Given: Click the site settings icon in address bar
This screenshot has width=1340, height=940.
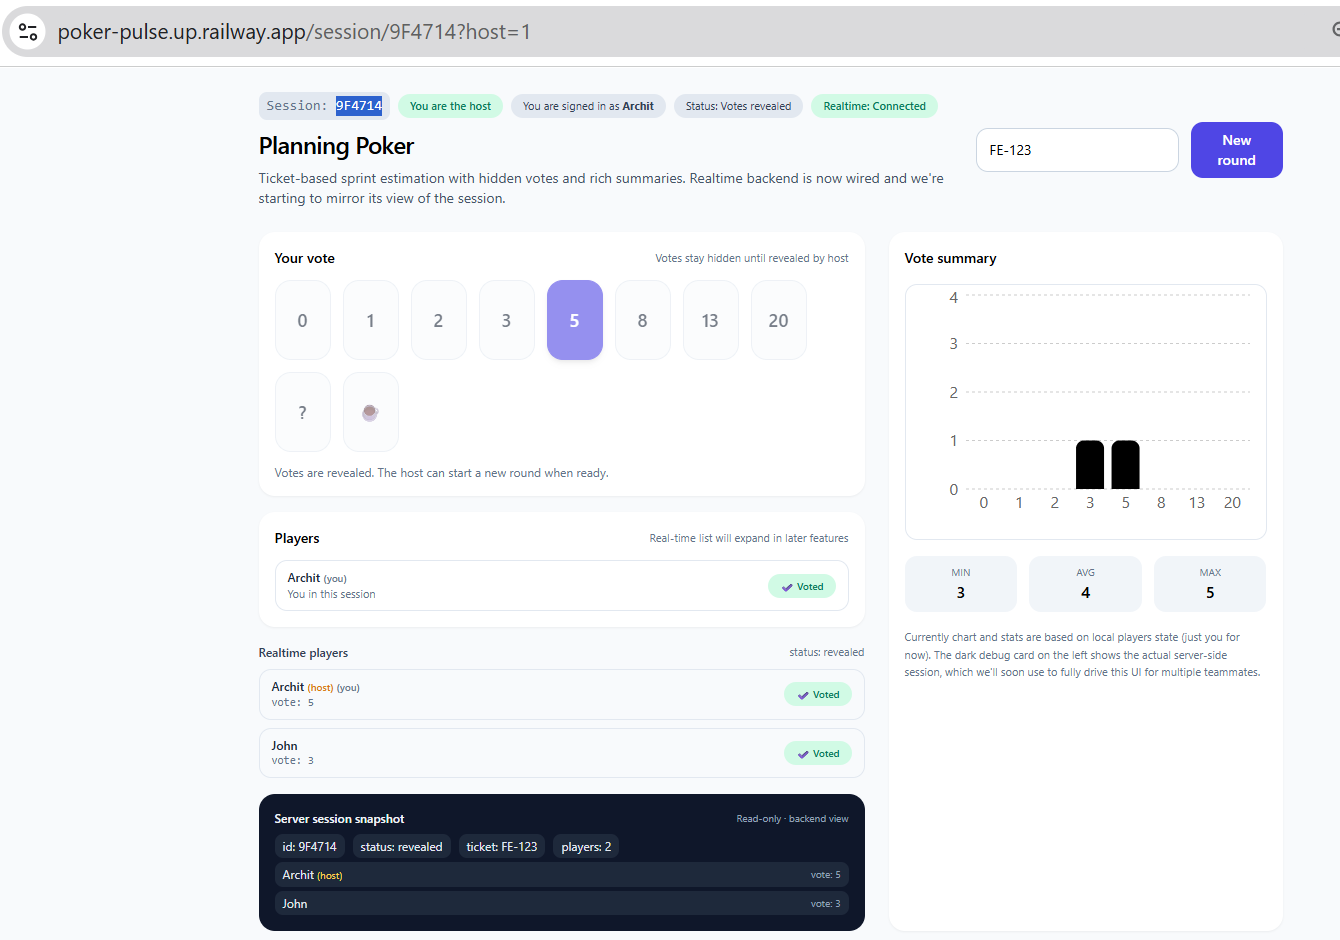Looking at the screenshot, I should click(x=28, y=31).
